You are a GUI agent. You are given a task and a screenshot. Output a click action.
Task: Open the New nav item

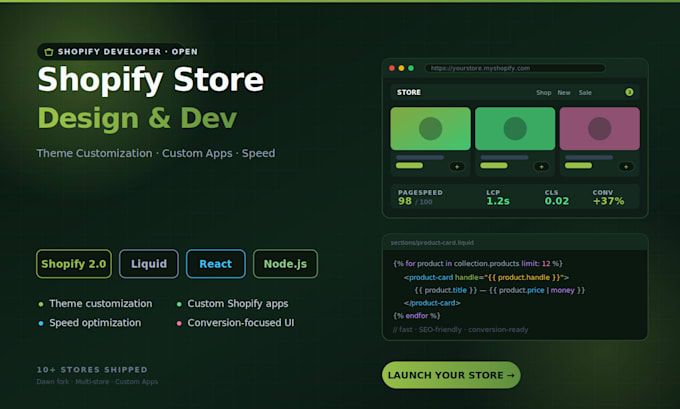(564, 93)
